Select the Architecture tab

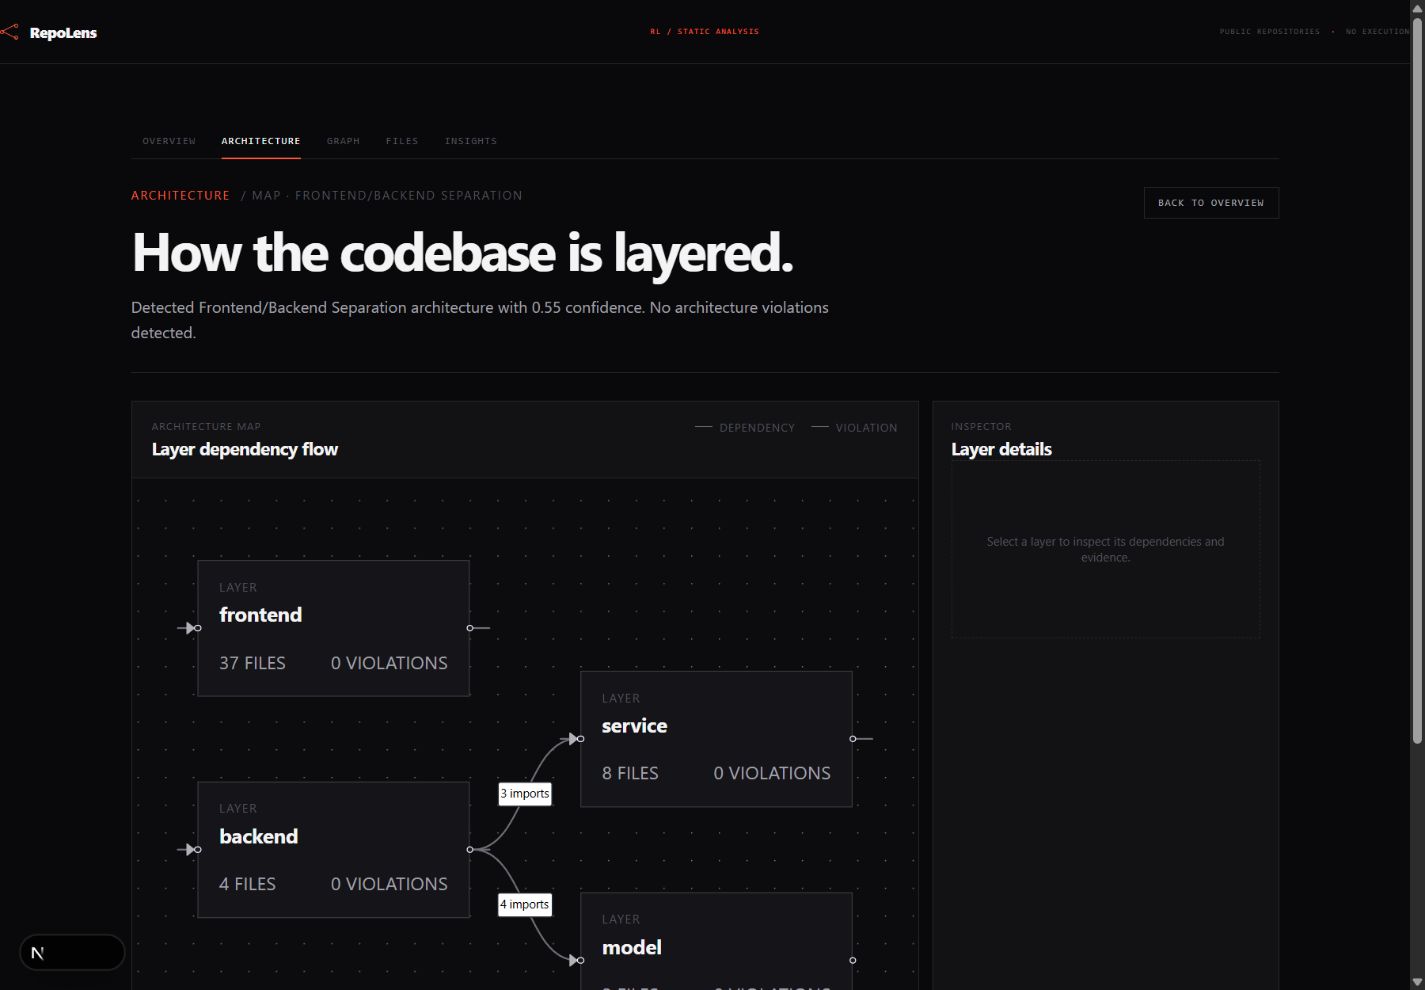(x=261, y=141)
